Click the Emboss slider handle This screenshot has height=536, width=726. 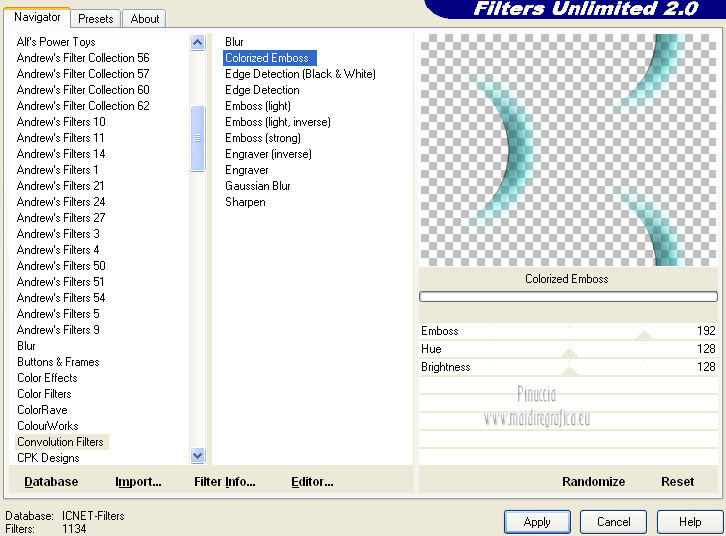click(x=644, y=336)
